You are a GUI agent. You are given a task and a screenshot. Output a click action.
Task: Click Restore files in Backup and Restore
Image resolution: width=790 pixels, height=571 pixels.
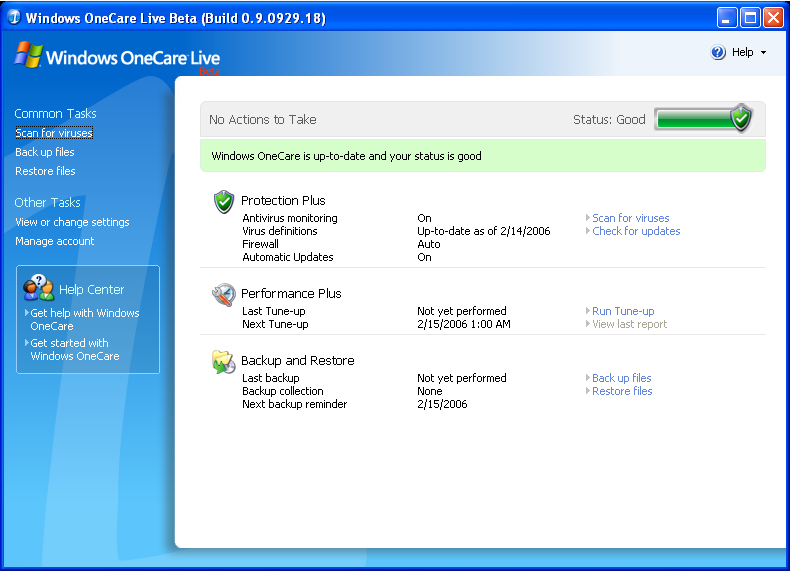[622, 392]
